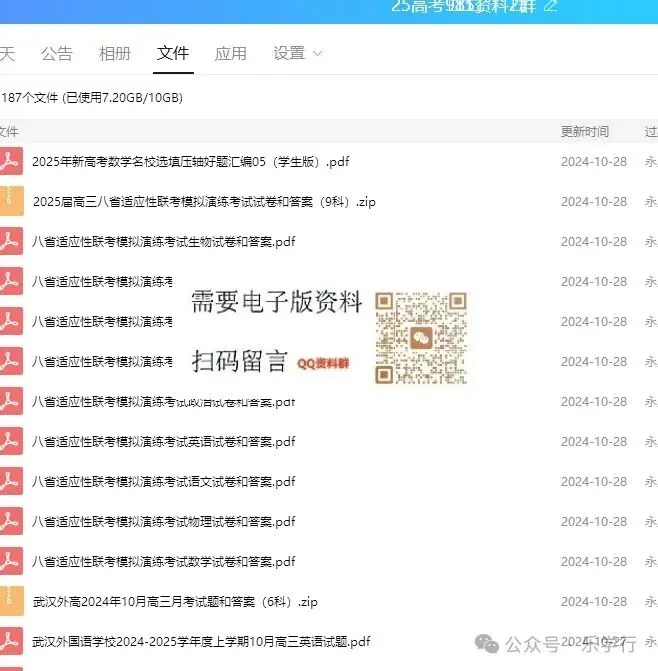658x671 pixels.
Task: Open 八省适应性联考模拟演练考试数学试卷和答案.pdf
Action: click(163, 561)
